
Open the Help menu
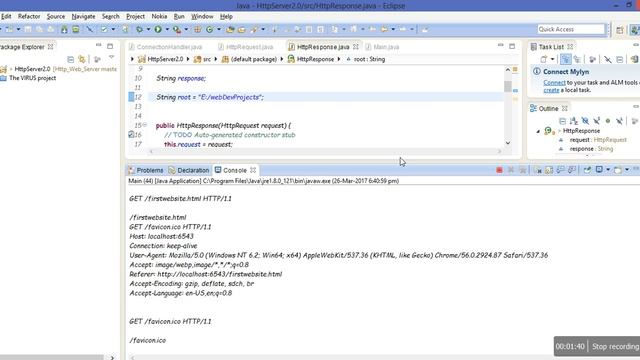(226, 16)
